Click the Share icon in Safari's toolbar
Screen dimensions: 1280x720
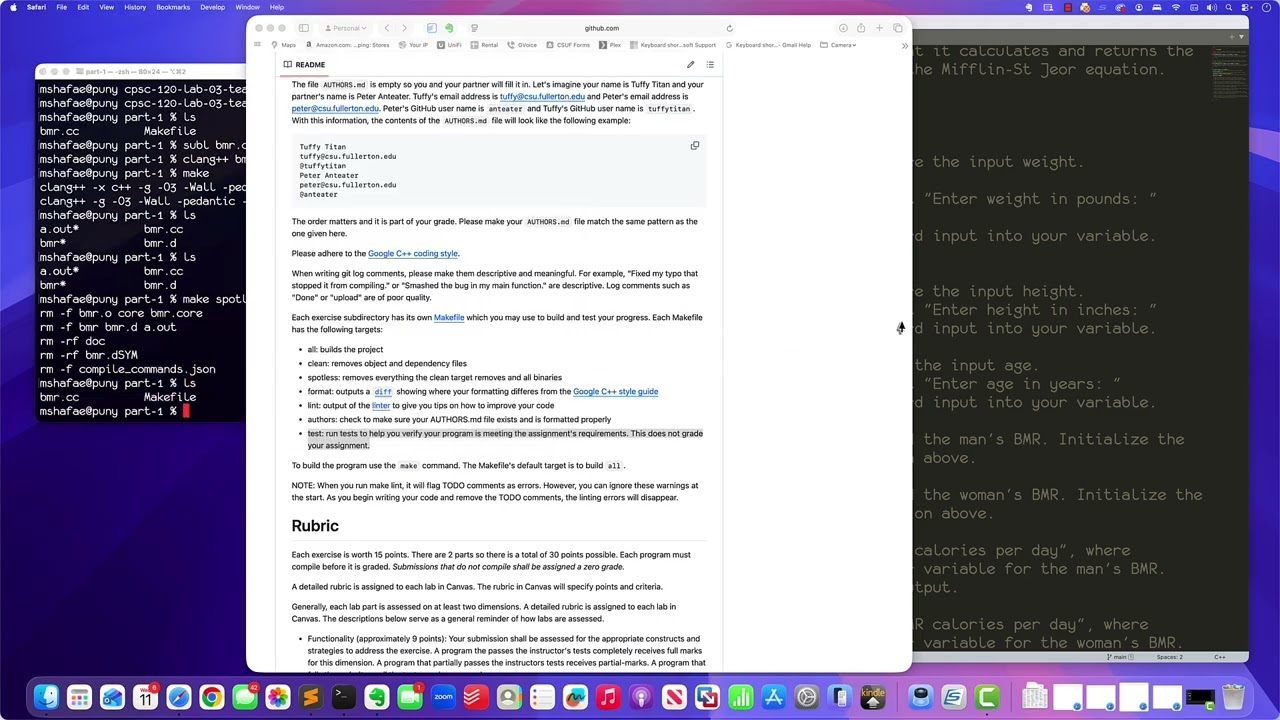[860, 28]
